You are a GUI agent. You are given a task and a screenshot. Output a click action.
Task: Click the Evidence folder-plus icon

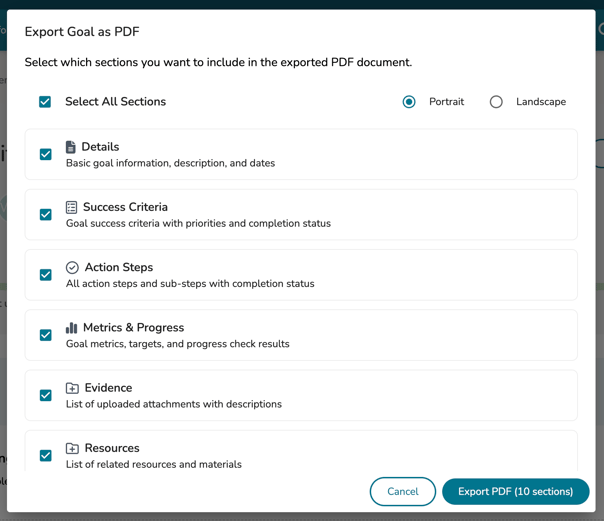point(72,388)
